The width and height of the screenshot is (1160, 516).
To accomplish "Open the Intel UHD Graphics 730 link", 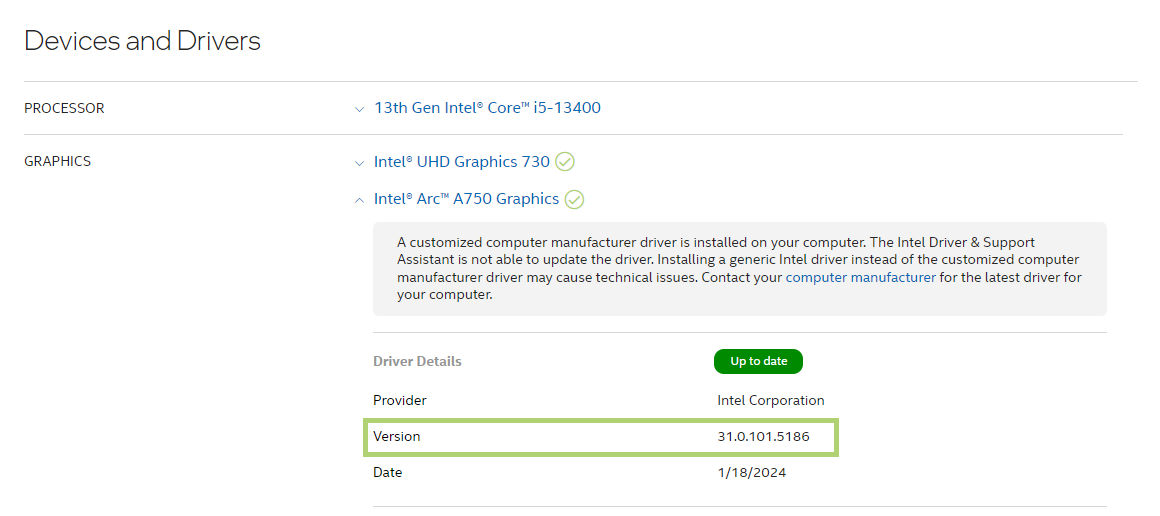I will pos(461,162).
